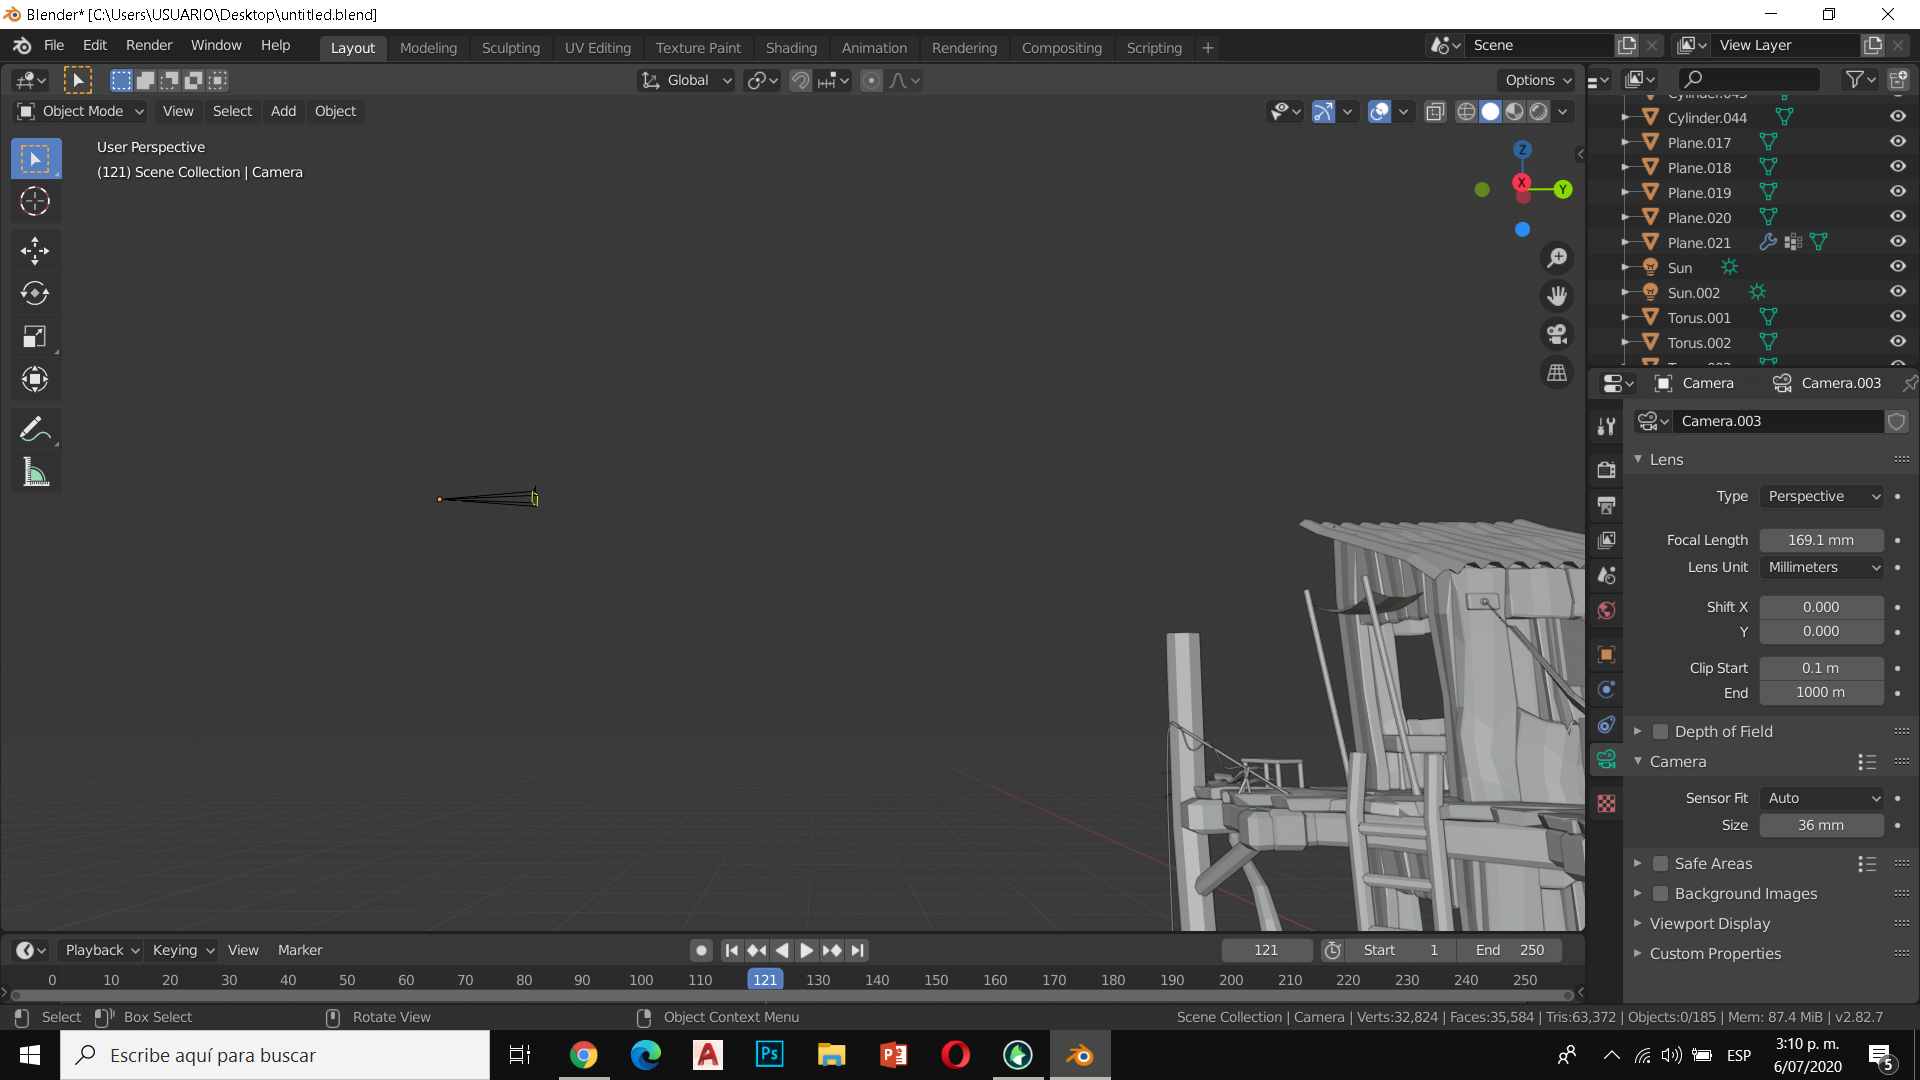Expand the Viewport Display panel
The height and width of the screenshot is (1080, 1920).
(1709, 924)
